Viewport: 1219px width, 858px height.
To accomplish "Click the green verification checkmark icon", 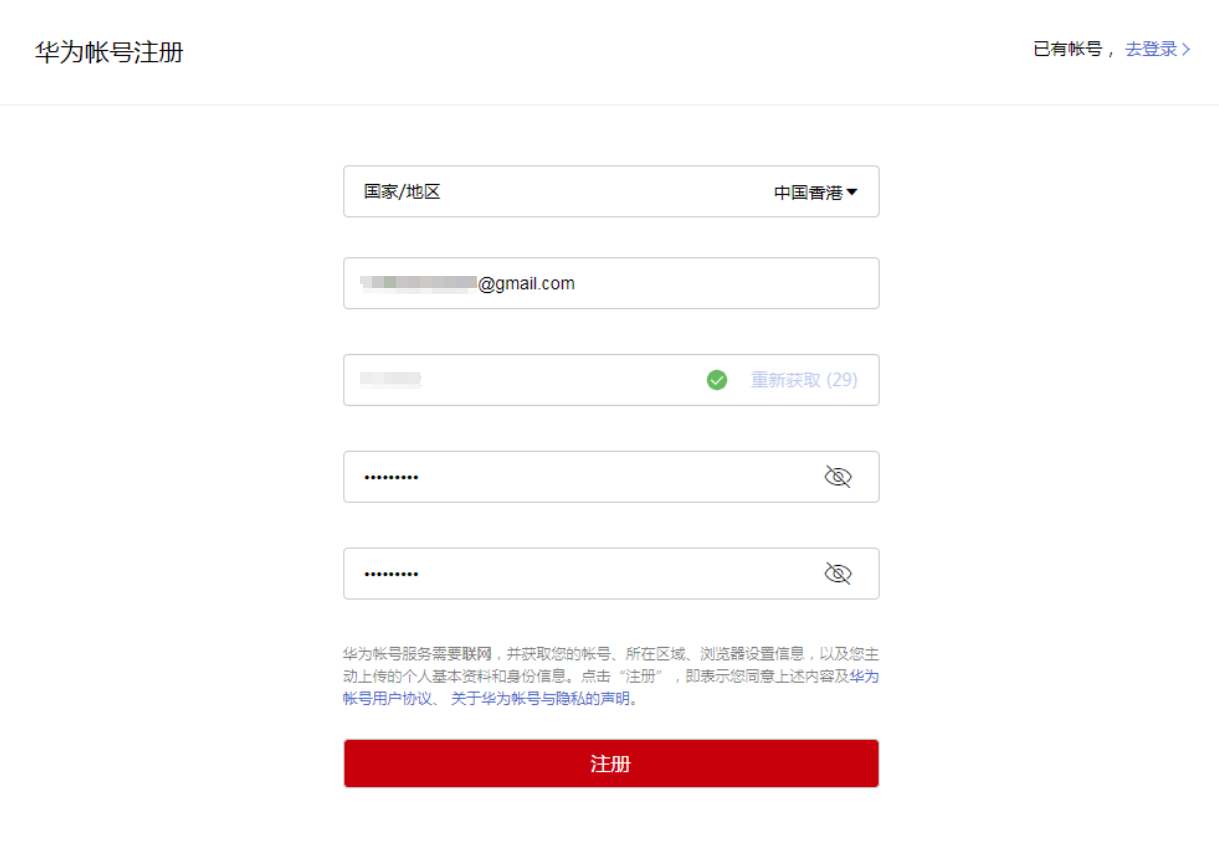I will pos(717,380).
